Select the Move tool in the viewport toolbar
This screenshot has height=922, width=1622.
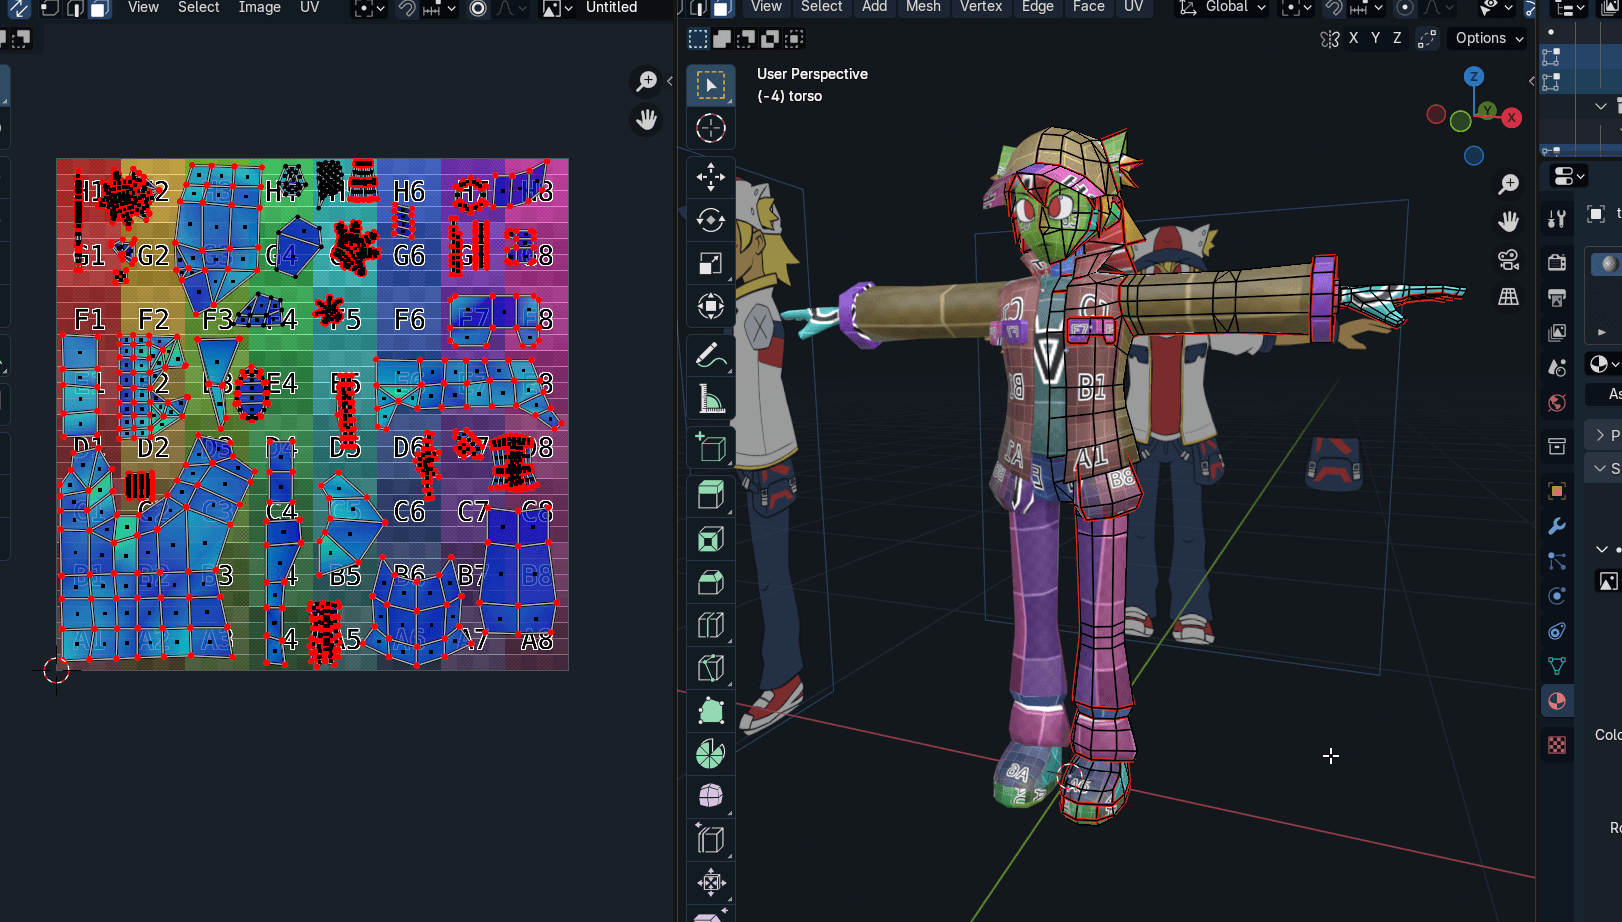711,177
